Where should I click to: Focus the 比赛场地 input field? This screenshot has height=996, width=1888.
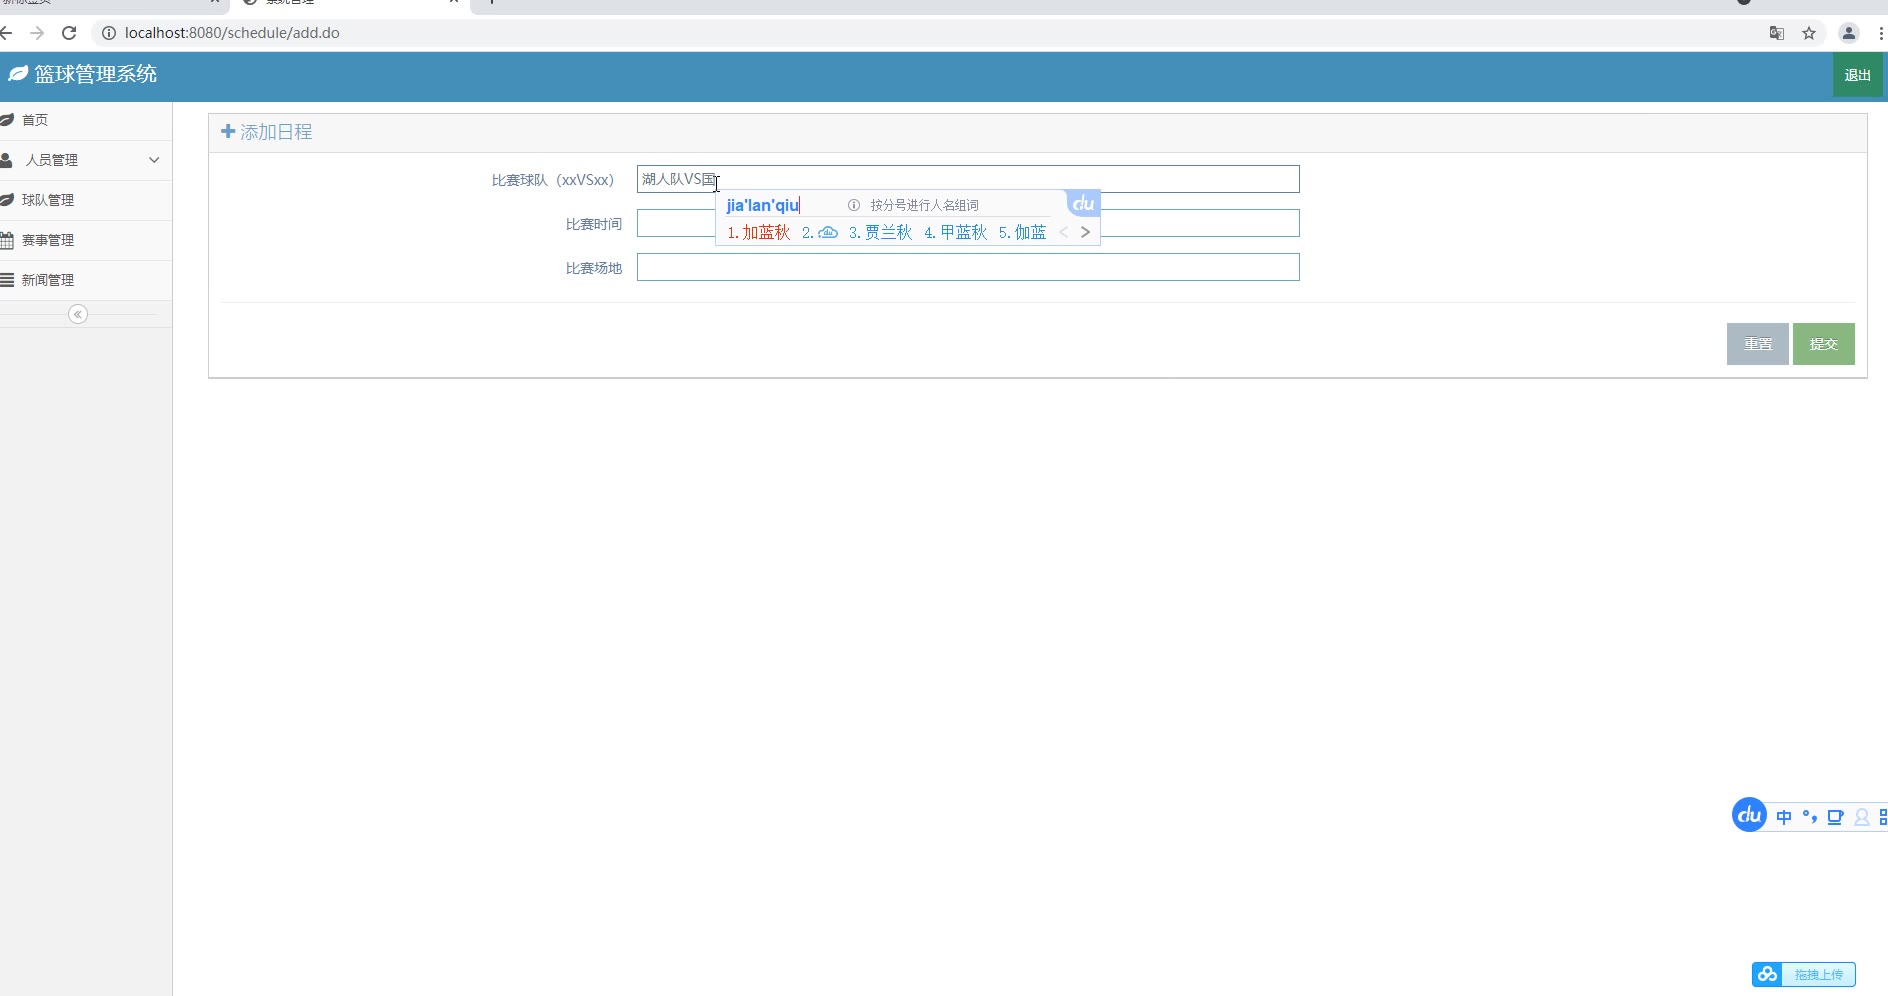[x=968, y=267]
